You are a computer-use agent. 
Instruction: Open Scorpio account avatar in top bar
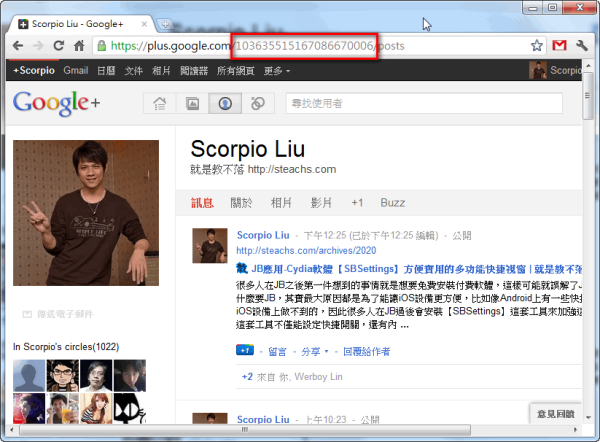click(x=538, y=70)
